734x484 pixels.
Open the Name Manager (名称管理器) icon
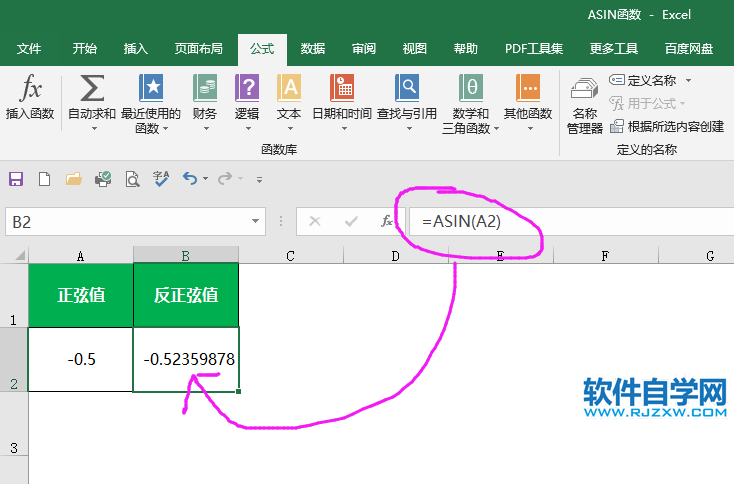pos(584,88)
